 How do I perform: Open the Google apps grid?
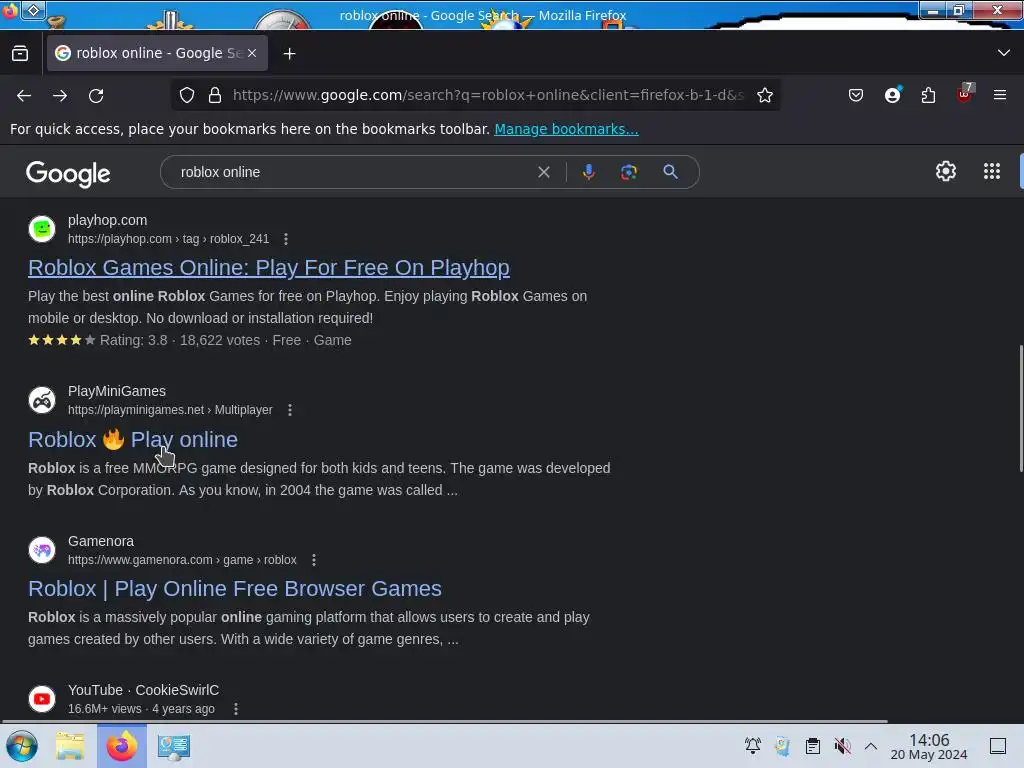pos(992,172)
